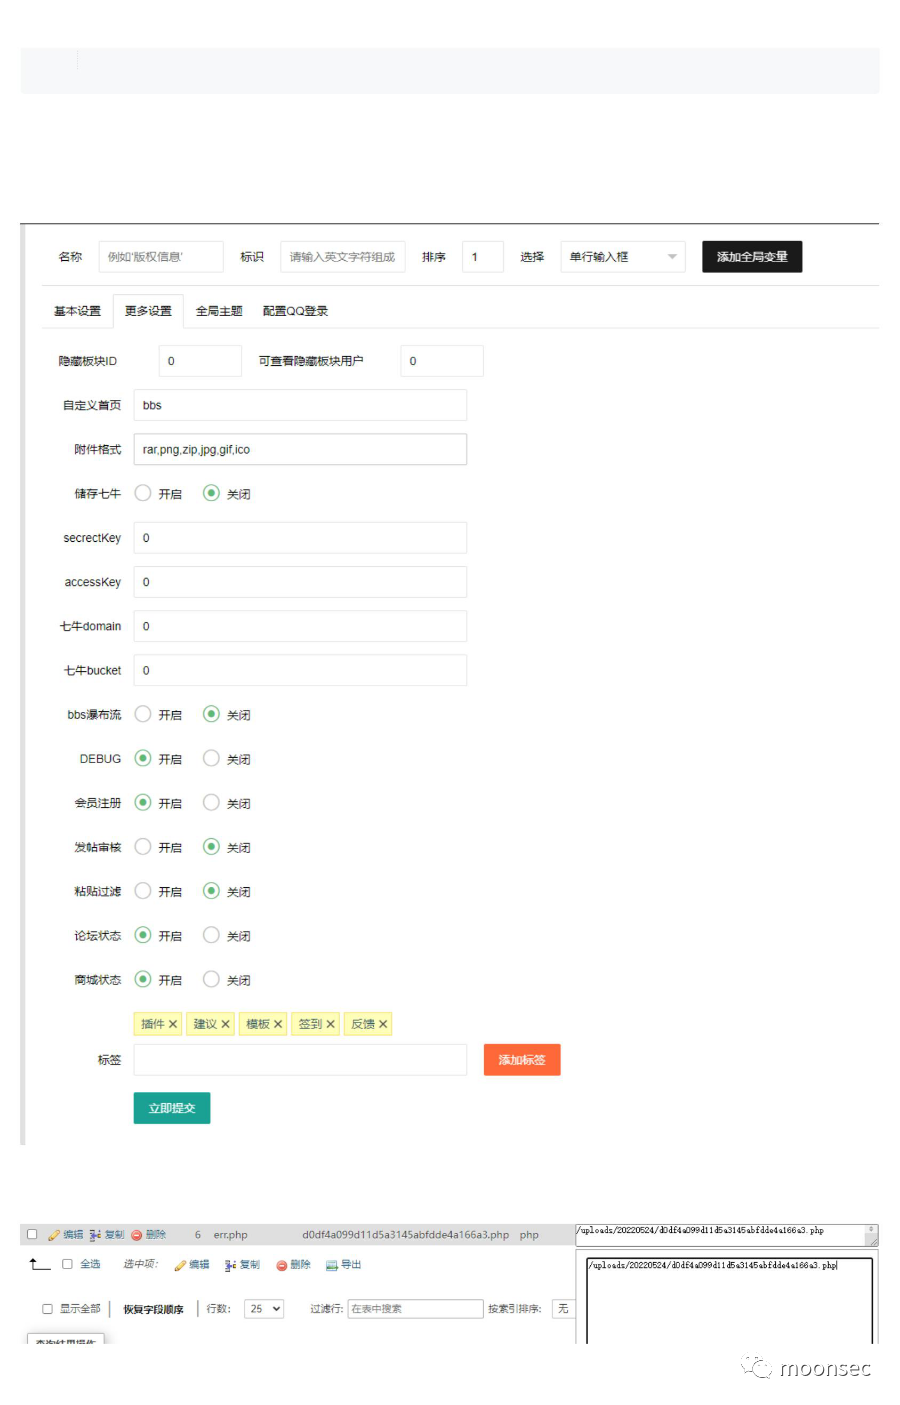Click the row edit pencil icon for err.php
The width and height of the screenshot is (900, 1405).
[x=54, y=1235]
